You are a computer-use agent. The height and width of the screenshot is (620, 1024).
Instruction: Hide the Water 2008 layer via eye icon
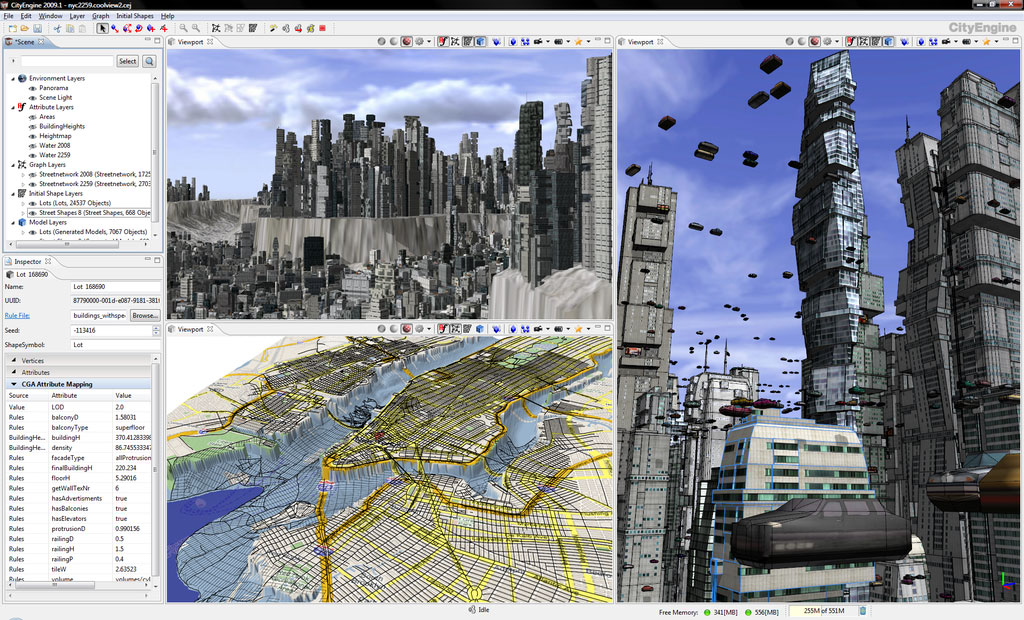coord(32,146)
